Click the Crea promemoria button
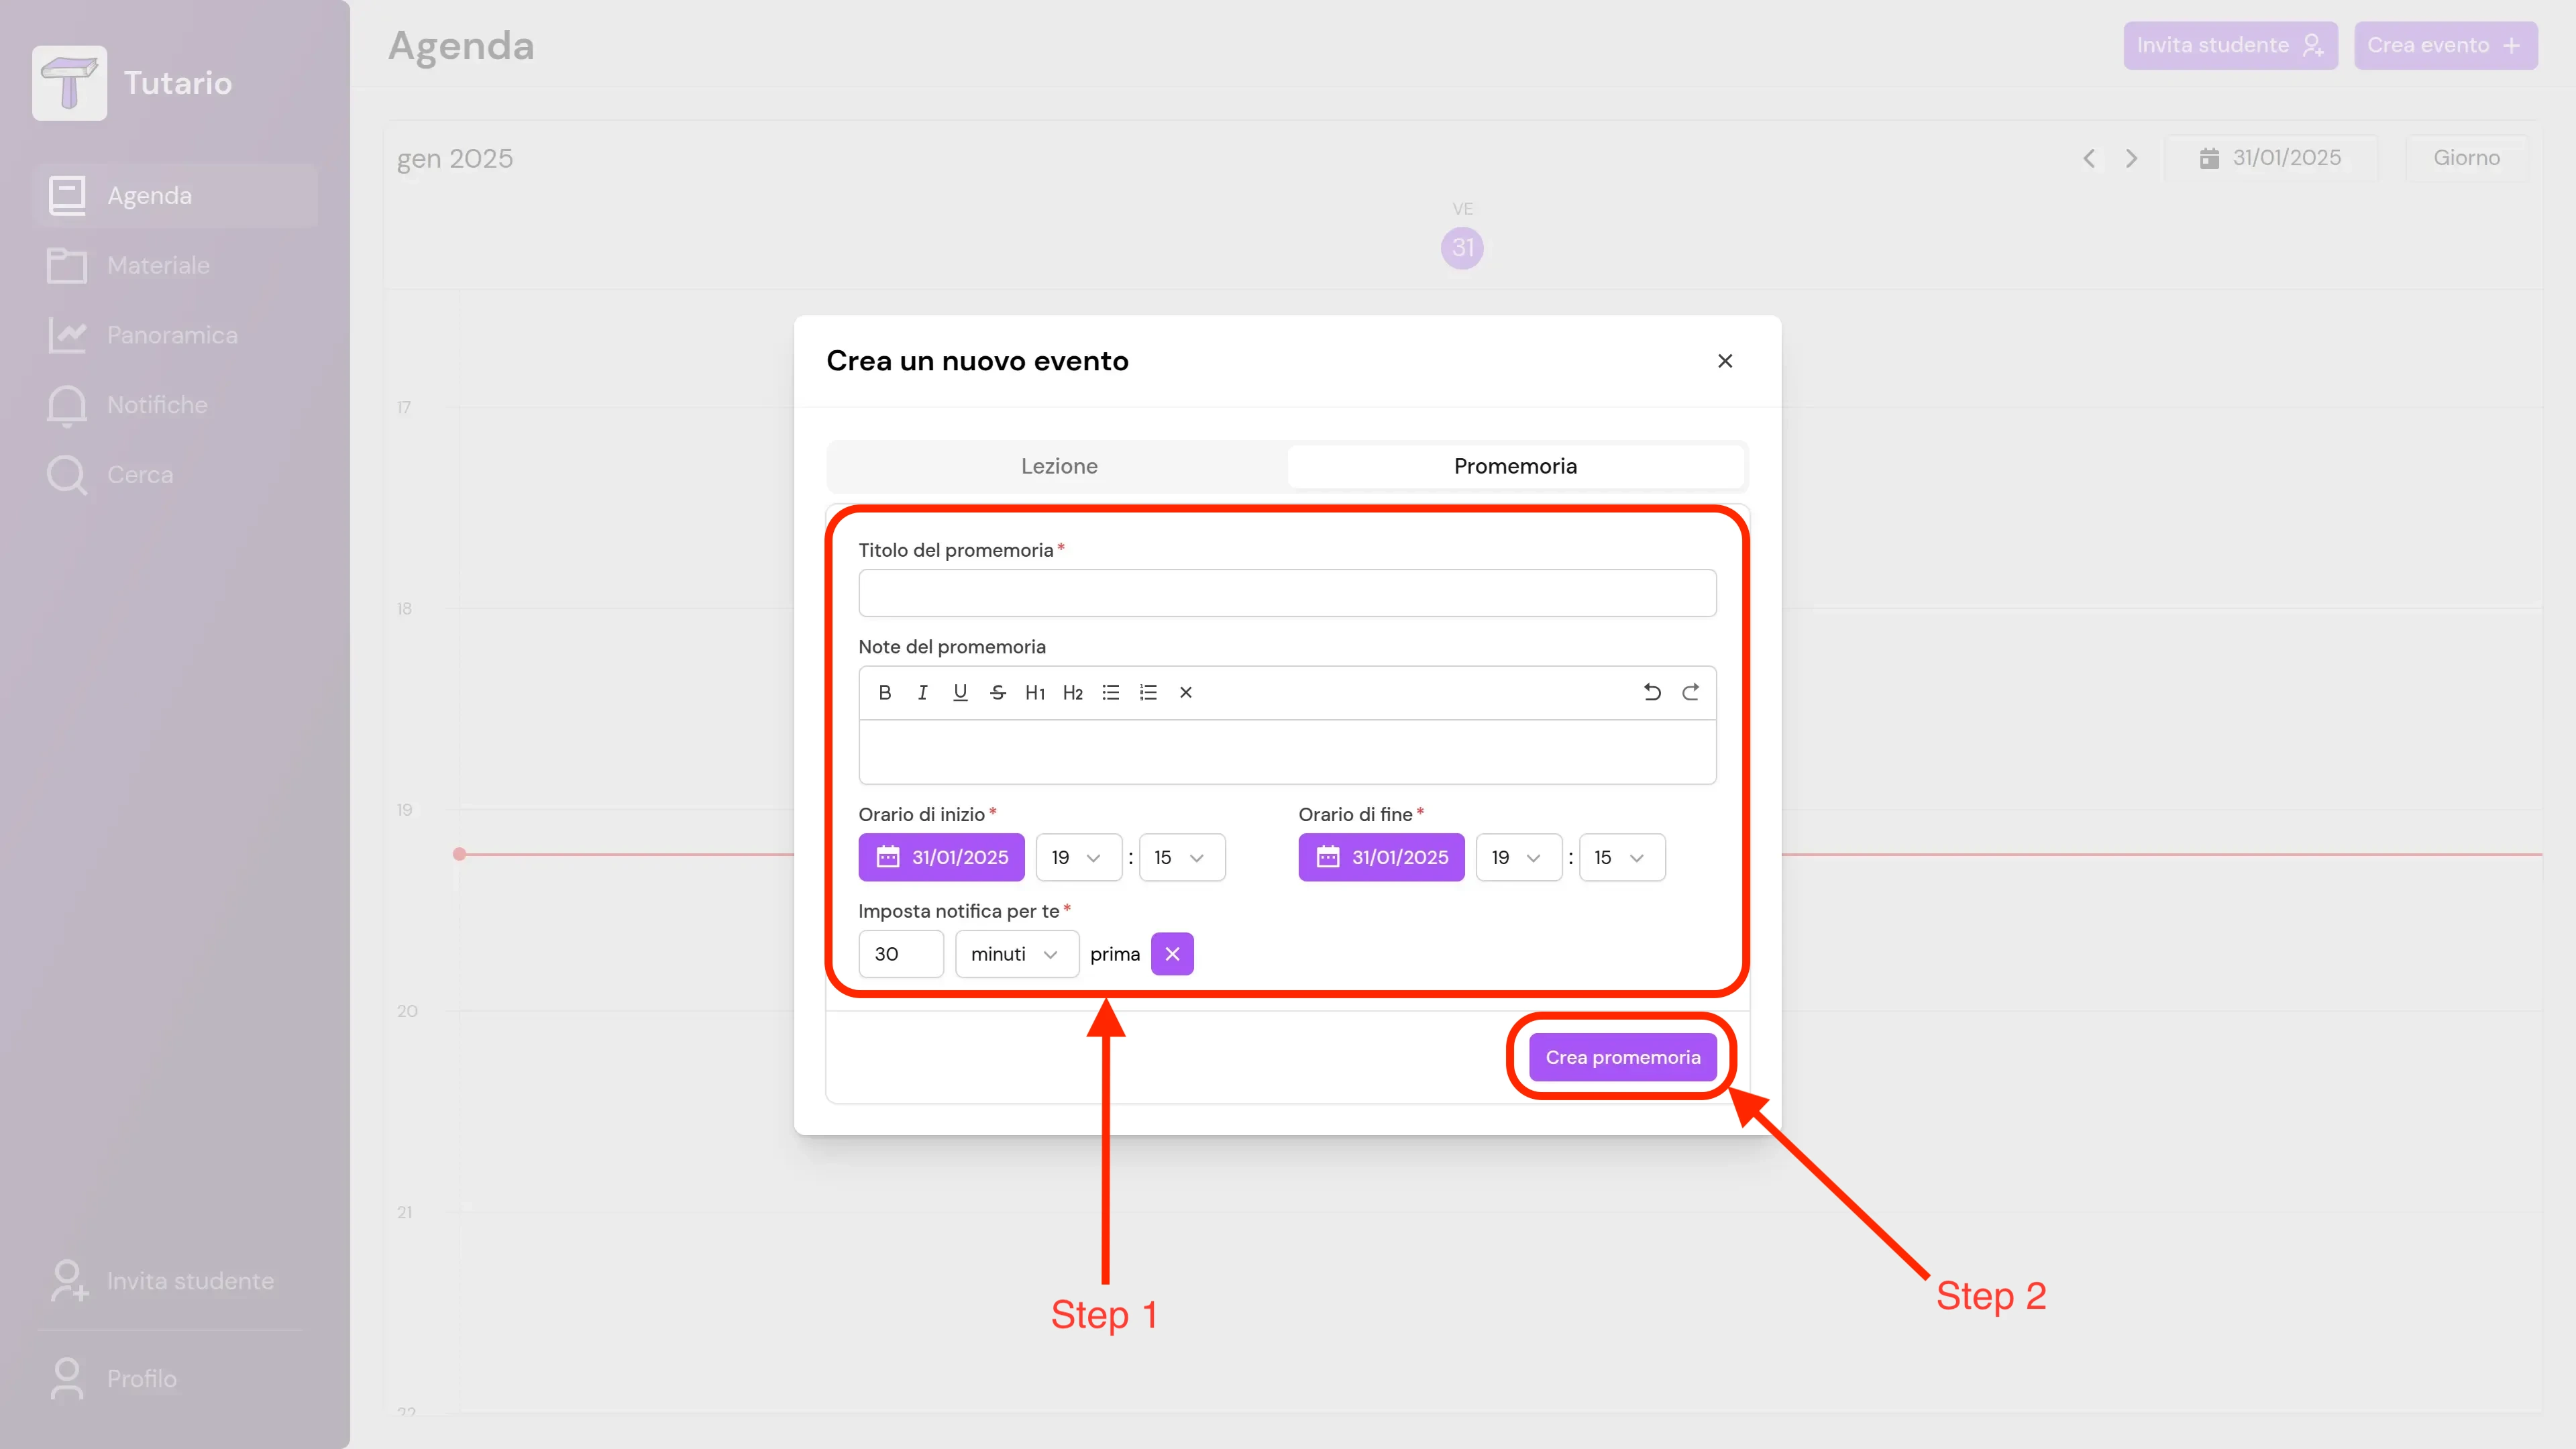The height and width of the screenshot is (1449, 2576). [1622, 1057]
